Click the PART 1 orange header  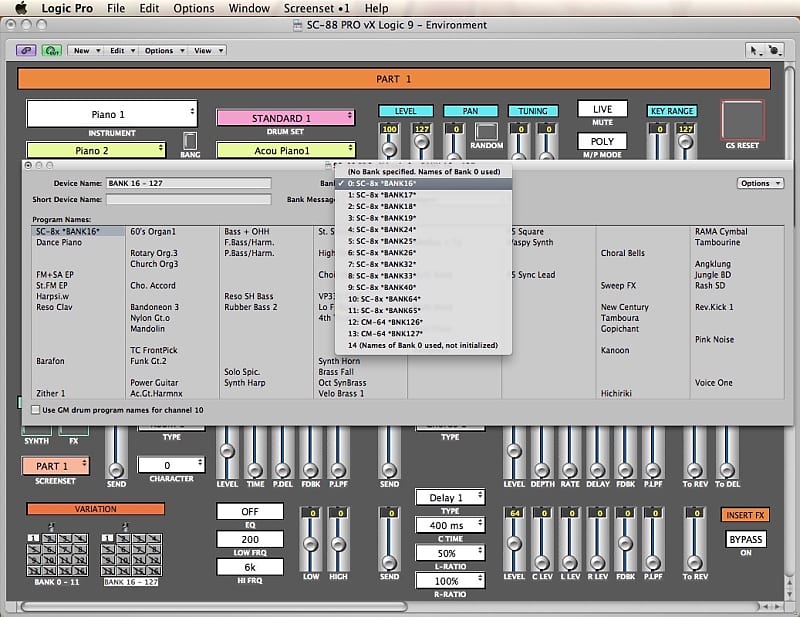[393, 79]
